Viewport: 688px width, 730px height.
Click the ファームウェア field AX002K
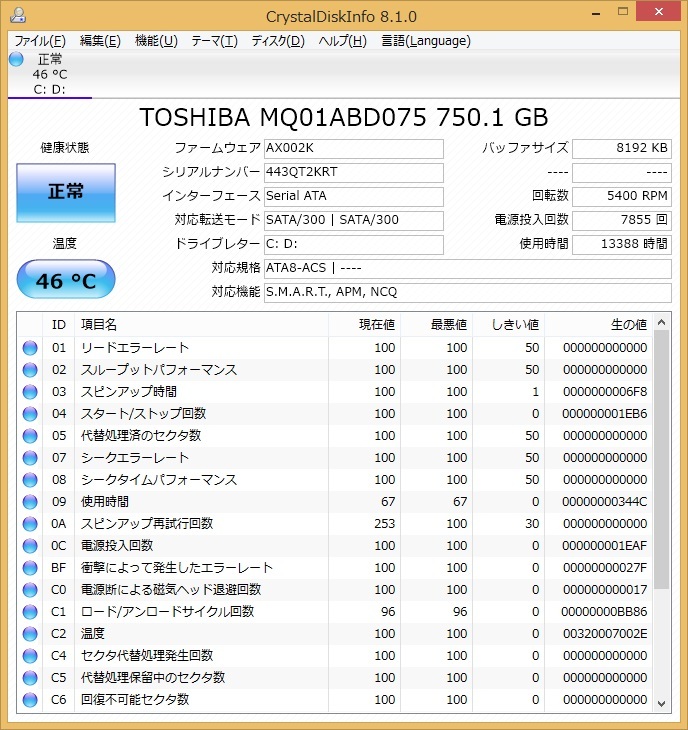(x=354, y=149)
